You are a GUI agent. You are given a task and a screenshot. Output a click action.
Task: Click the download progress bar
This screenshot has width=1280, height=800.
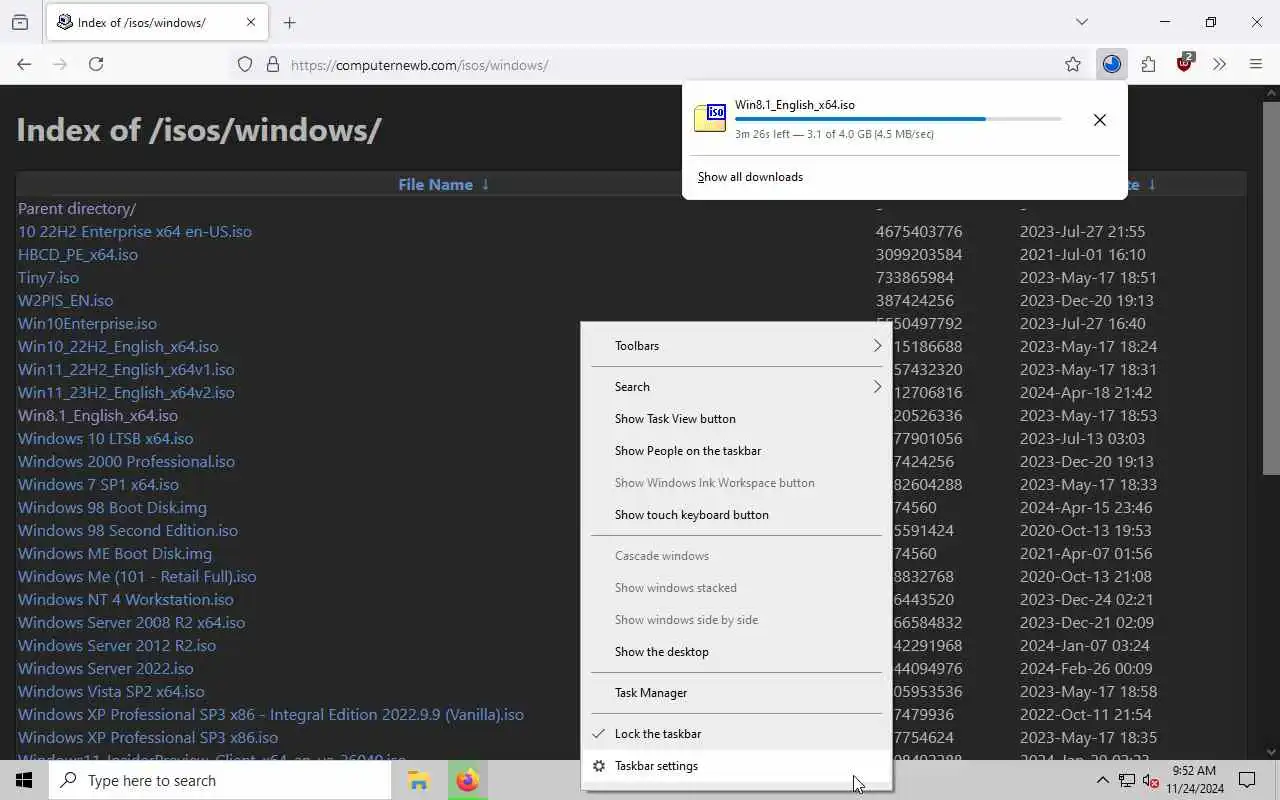(898, 119)
